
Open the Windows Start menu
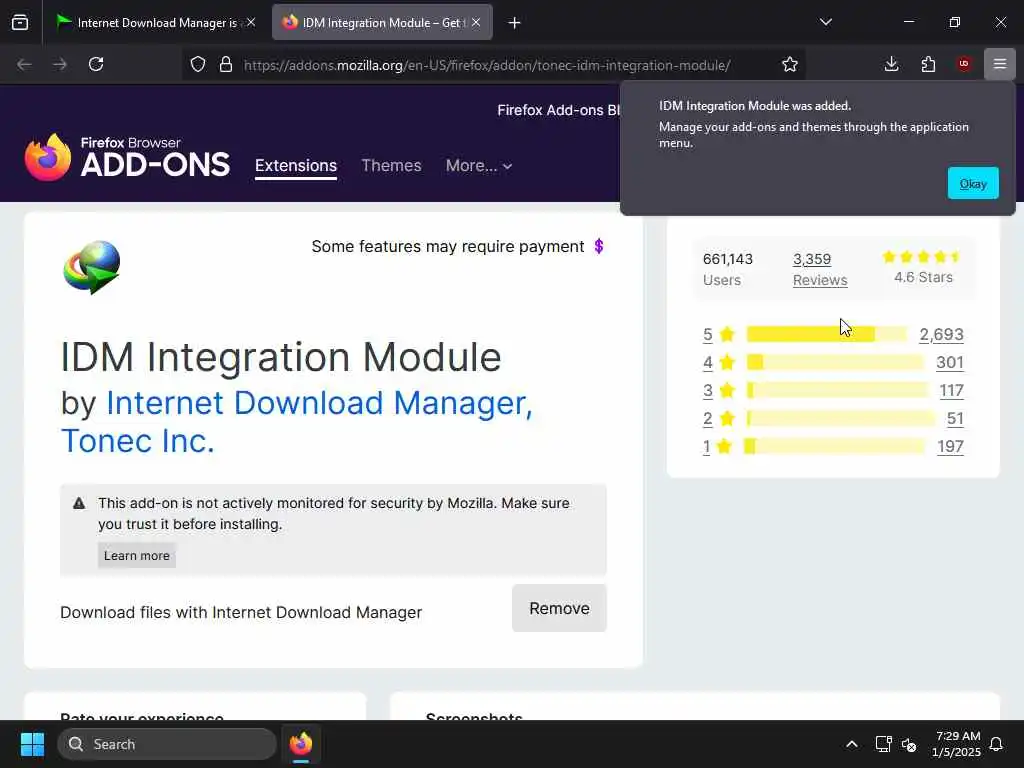click(32, 744)
